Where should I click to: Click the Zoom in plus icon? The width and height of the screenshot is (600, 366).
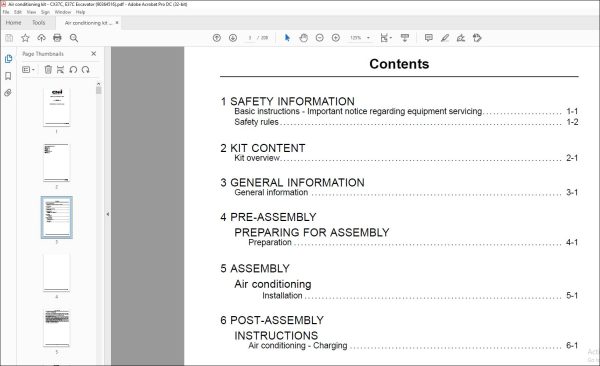pyautogui.click(x=336, y=38)
